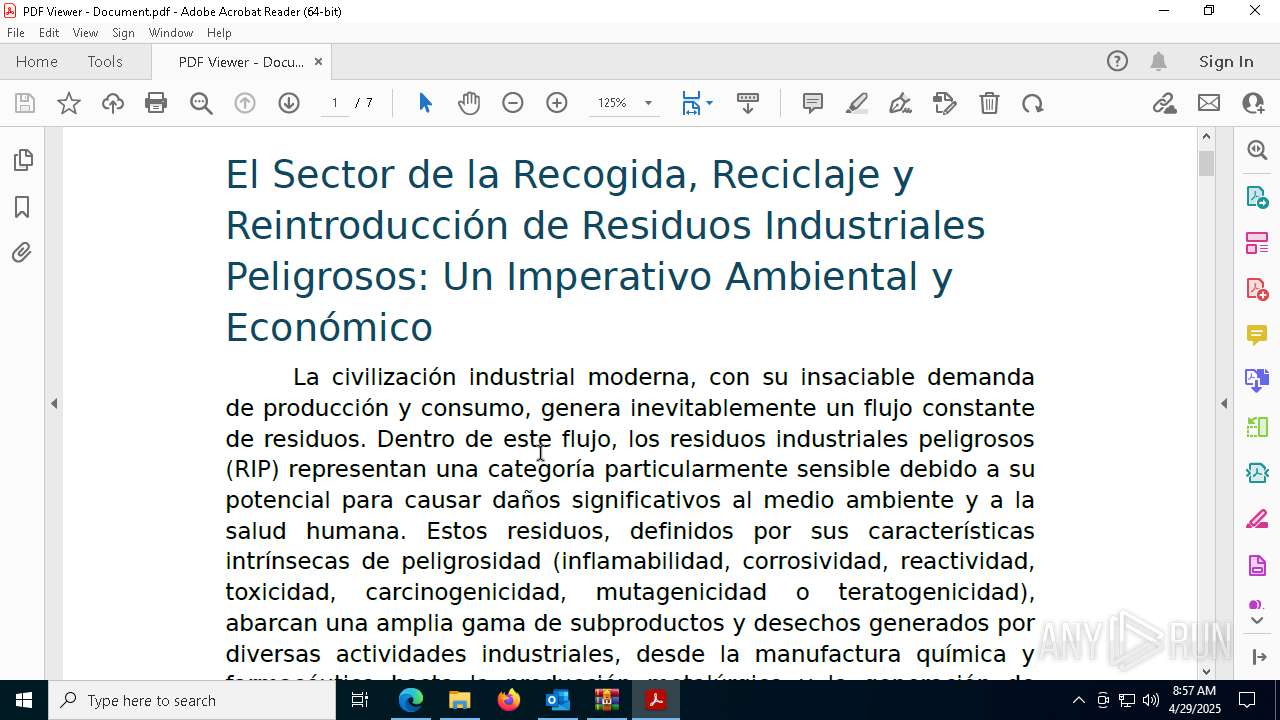This screenshot has width=1280, height=720.
Task: Click the cloud upload icon
Action: [113, 103]
